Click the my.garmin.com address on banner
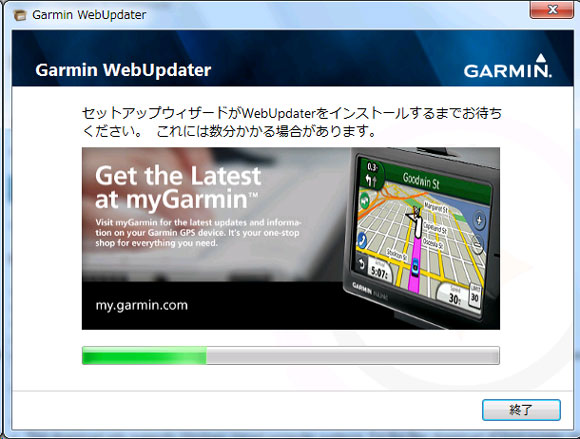 (x=142, y=305)
